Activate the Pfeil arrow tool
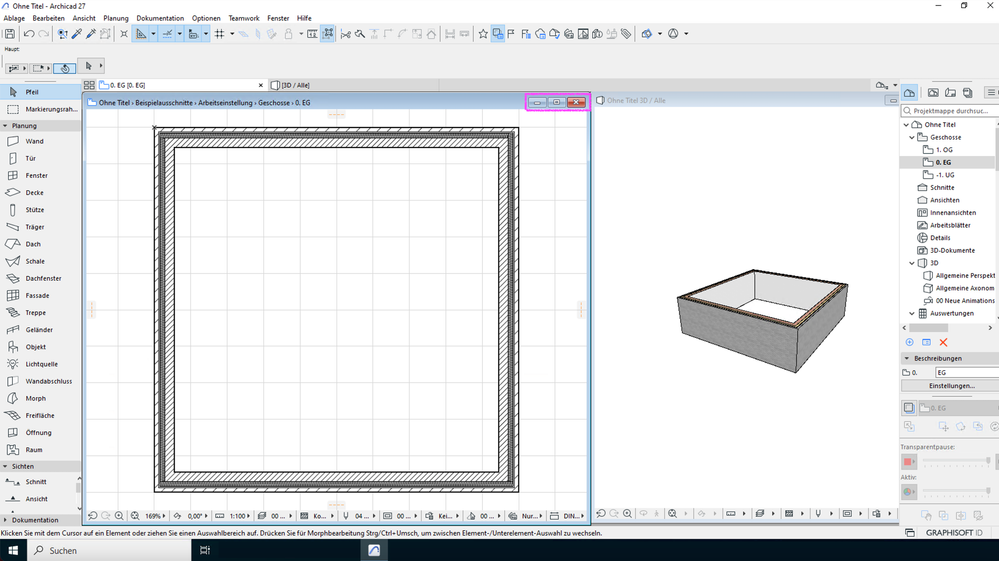999x561 pixels. (x=32, y=92)
